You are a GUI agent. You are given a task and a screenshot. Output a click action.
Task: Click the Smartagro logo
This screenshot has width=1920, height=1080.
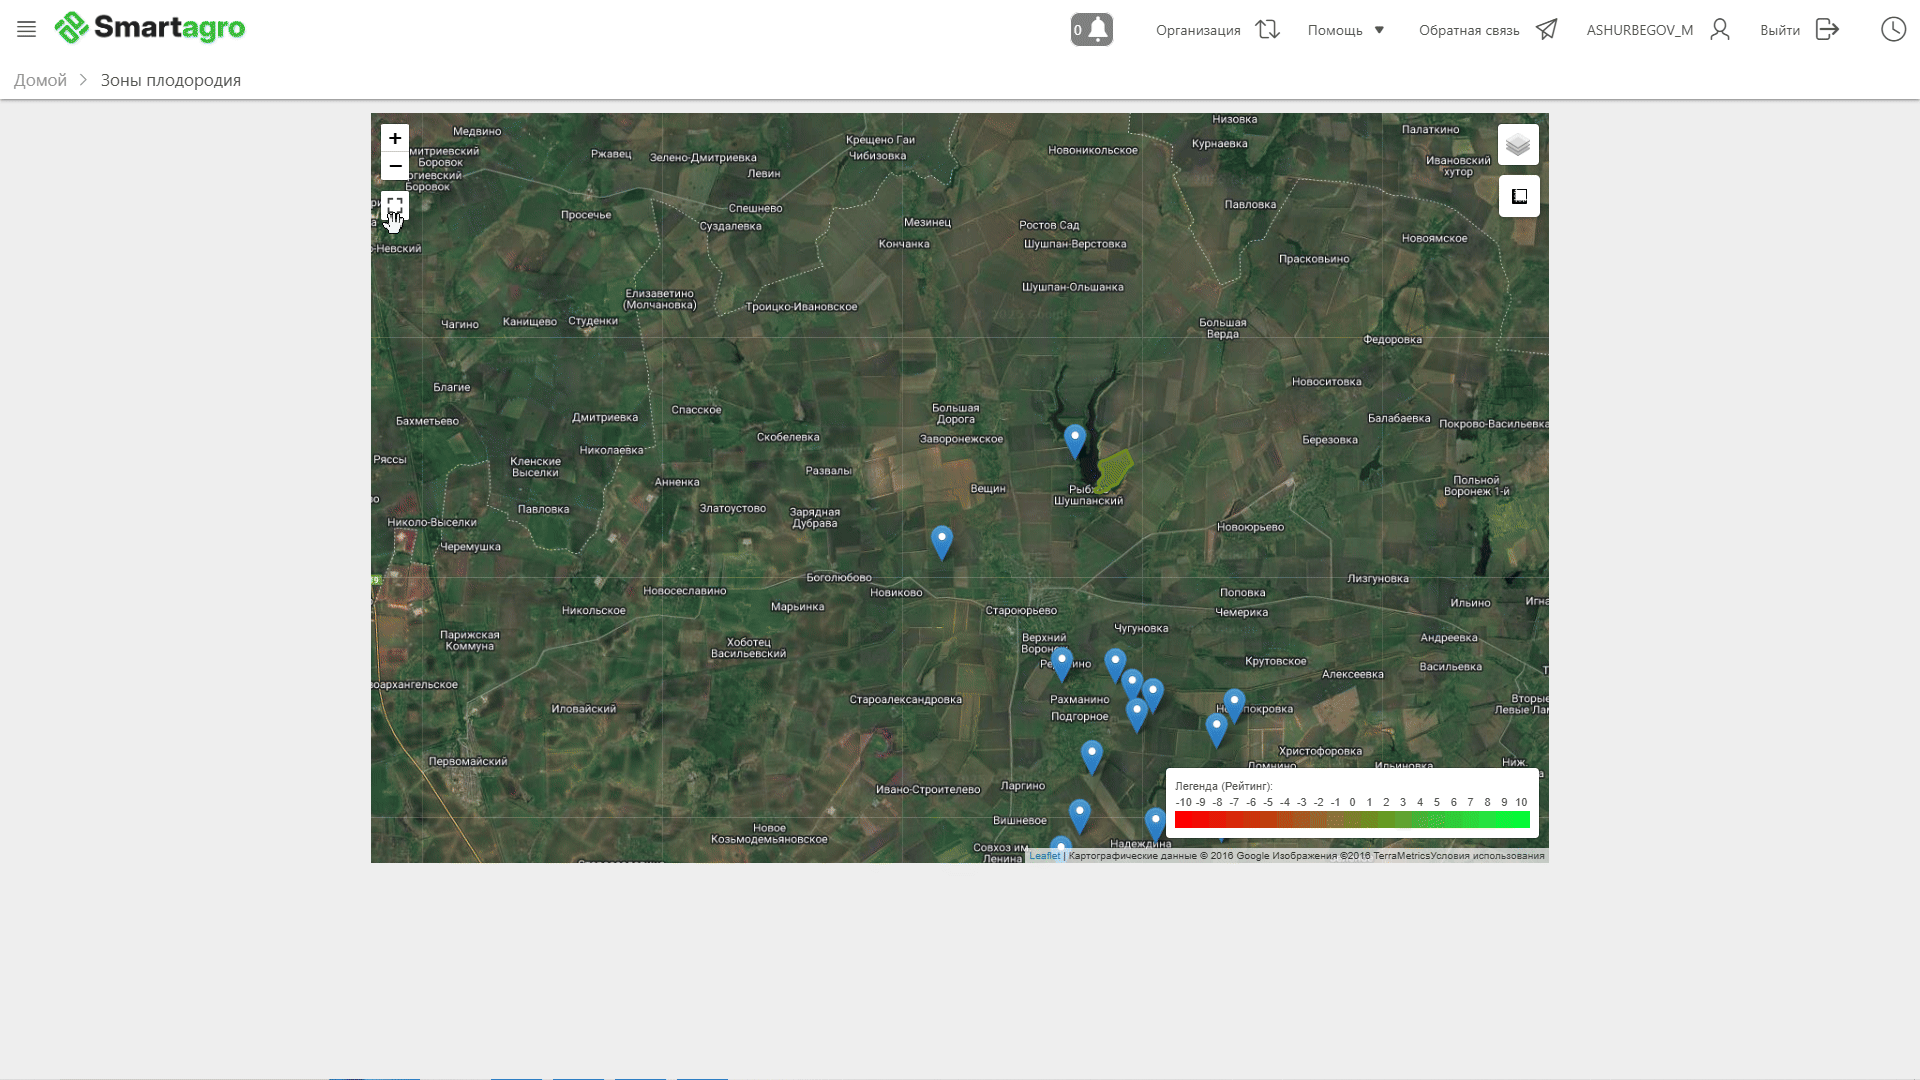click(150, 28)
